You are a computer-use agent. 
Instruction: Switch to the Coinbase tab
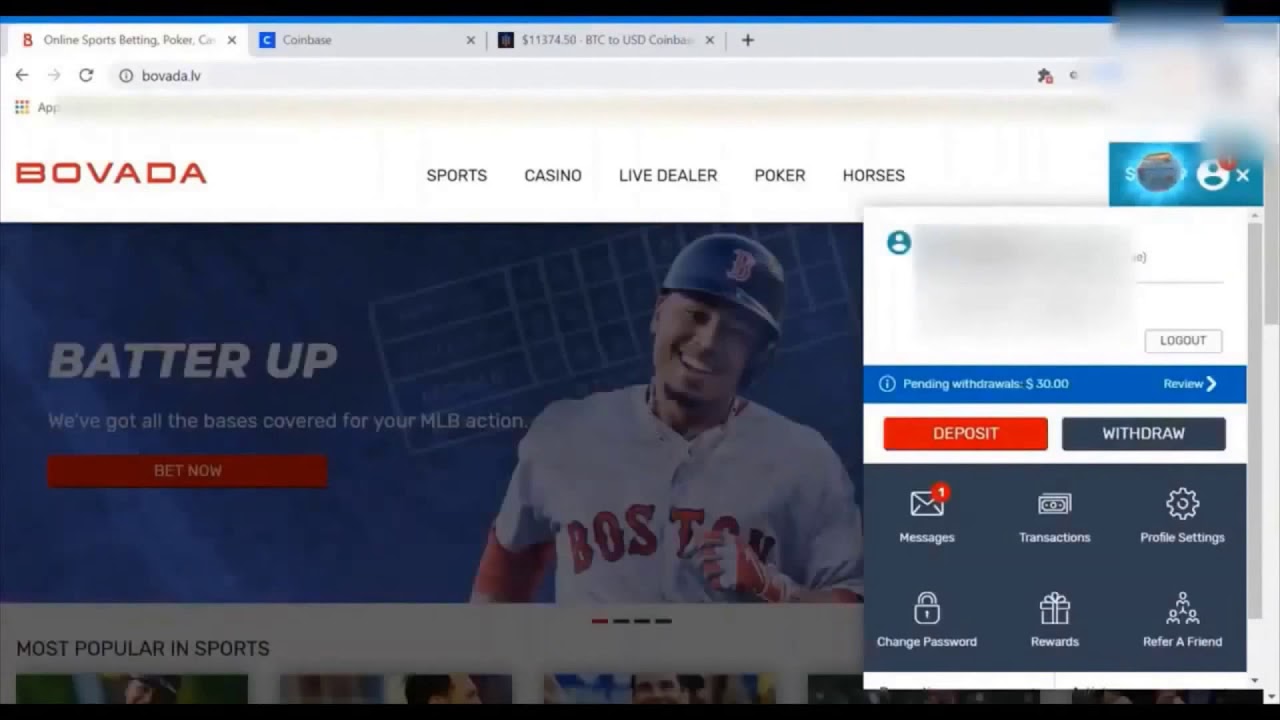click(368, 40)
